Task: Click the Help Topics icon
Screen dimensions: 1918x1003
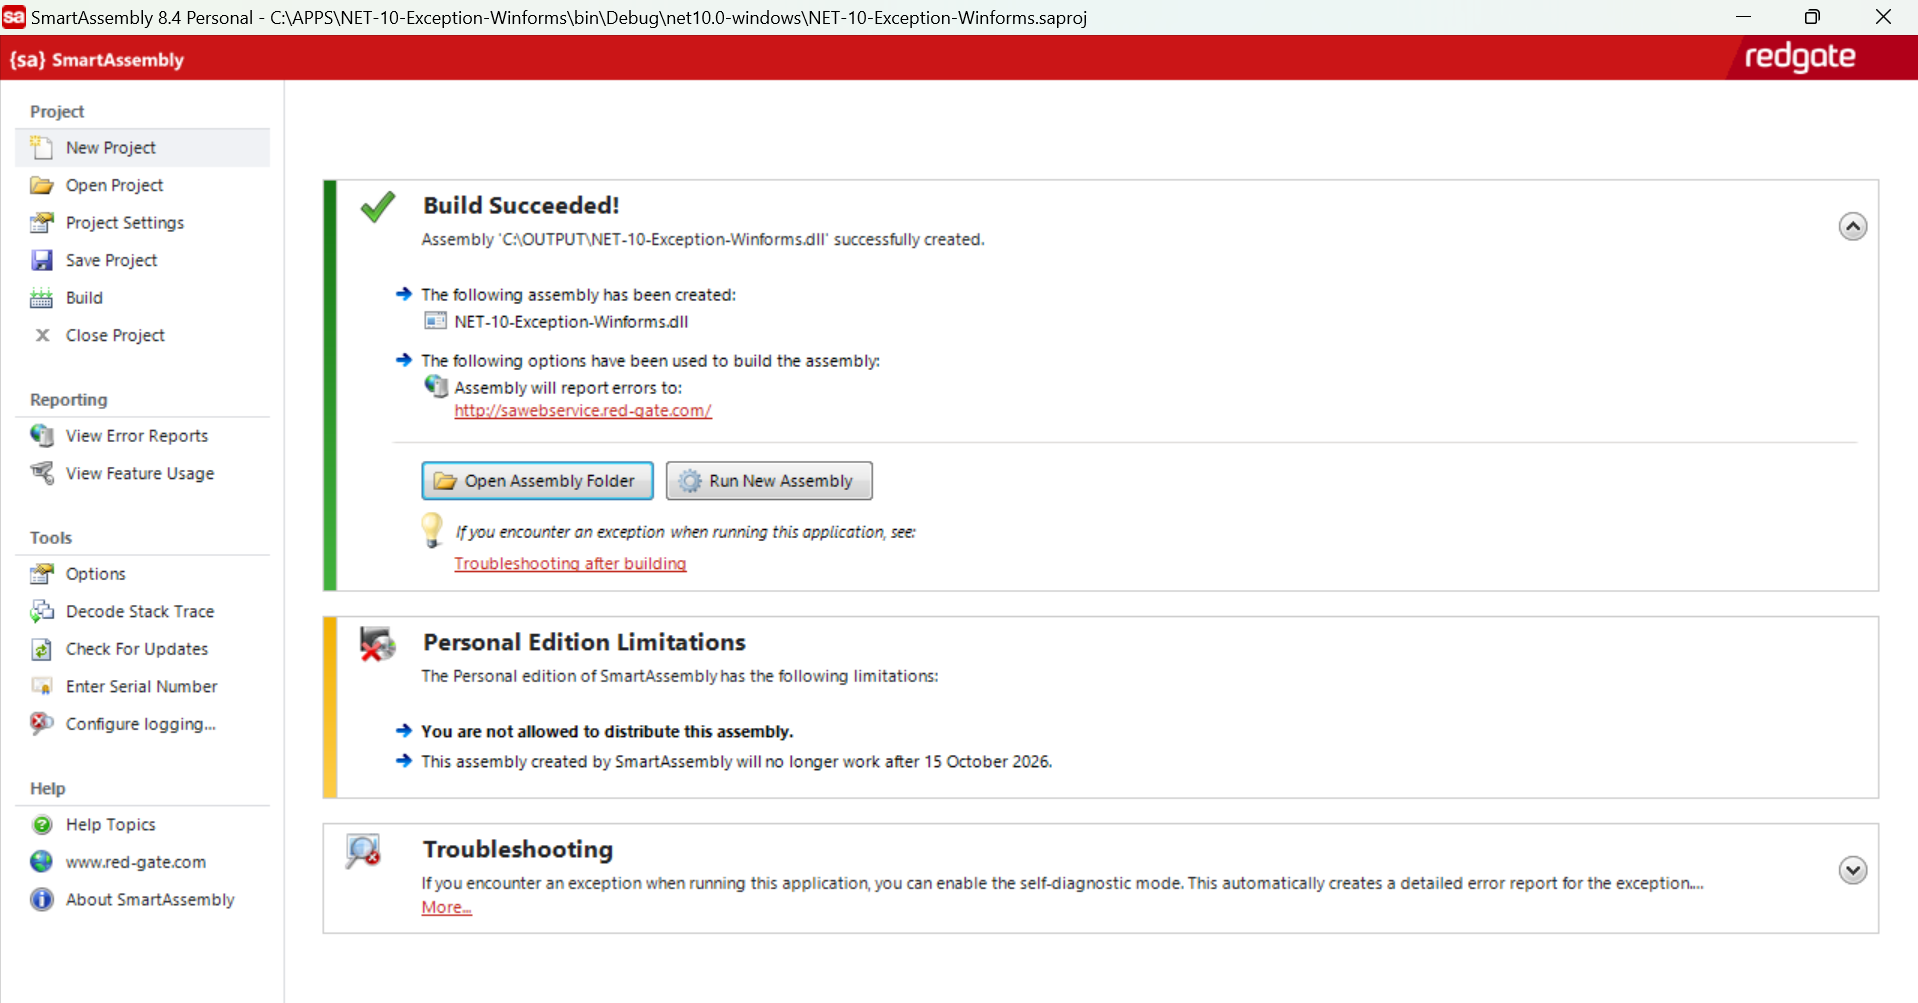Action: (42, 824)
